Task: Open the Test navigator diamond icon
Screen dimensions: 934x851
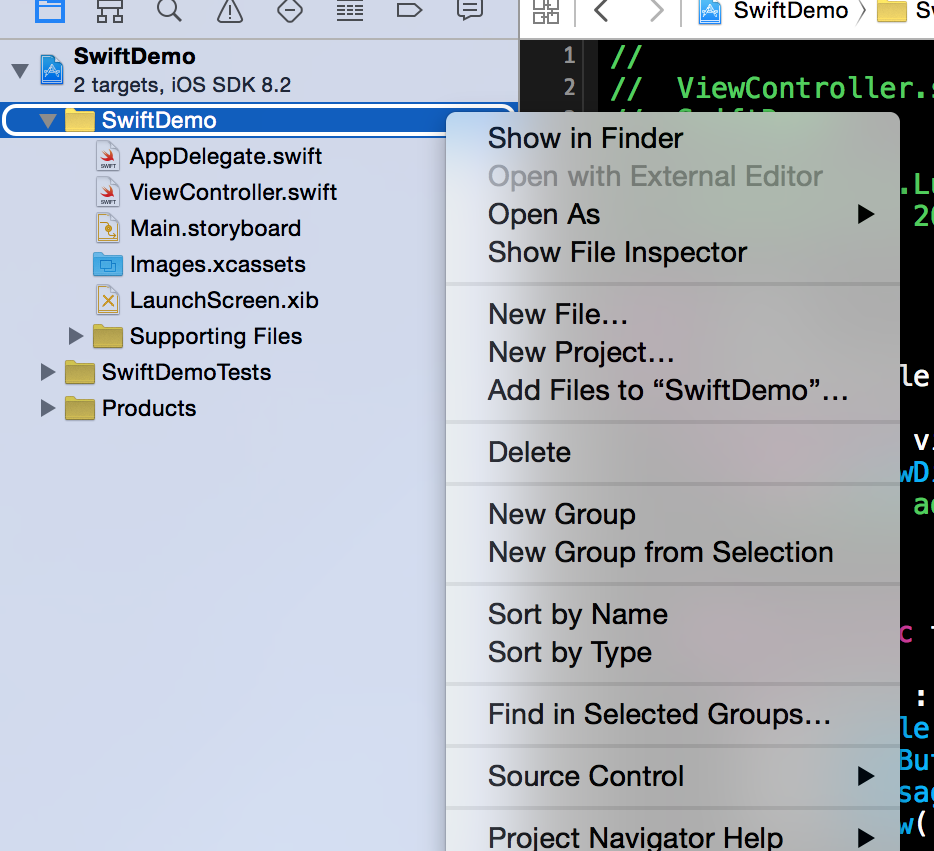Action: (289, 10)
